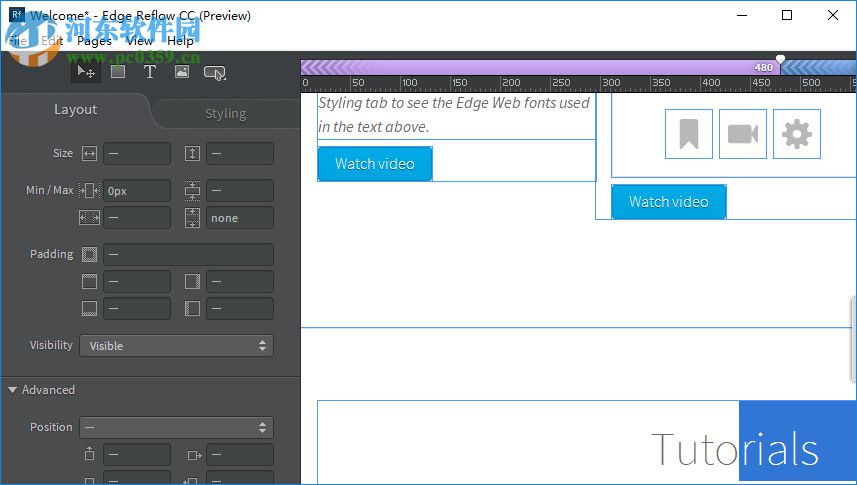Image resolution: width=857 pixels, height=485 pixels.
Task: Click the left padding input field
Action: point(240,308)
